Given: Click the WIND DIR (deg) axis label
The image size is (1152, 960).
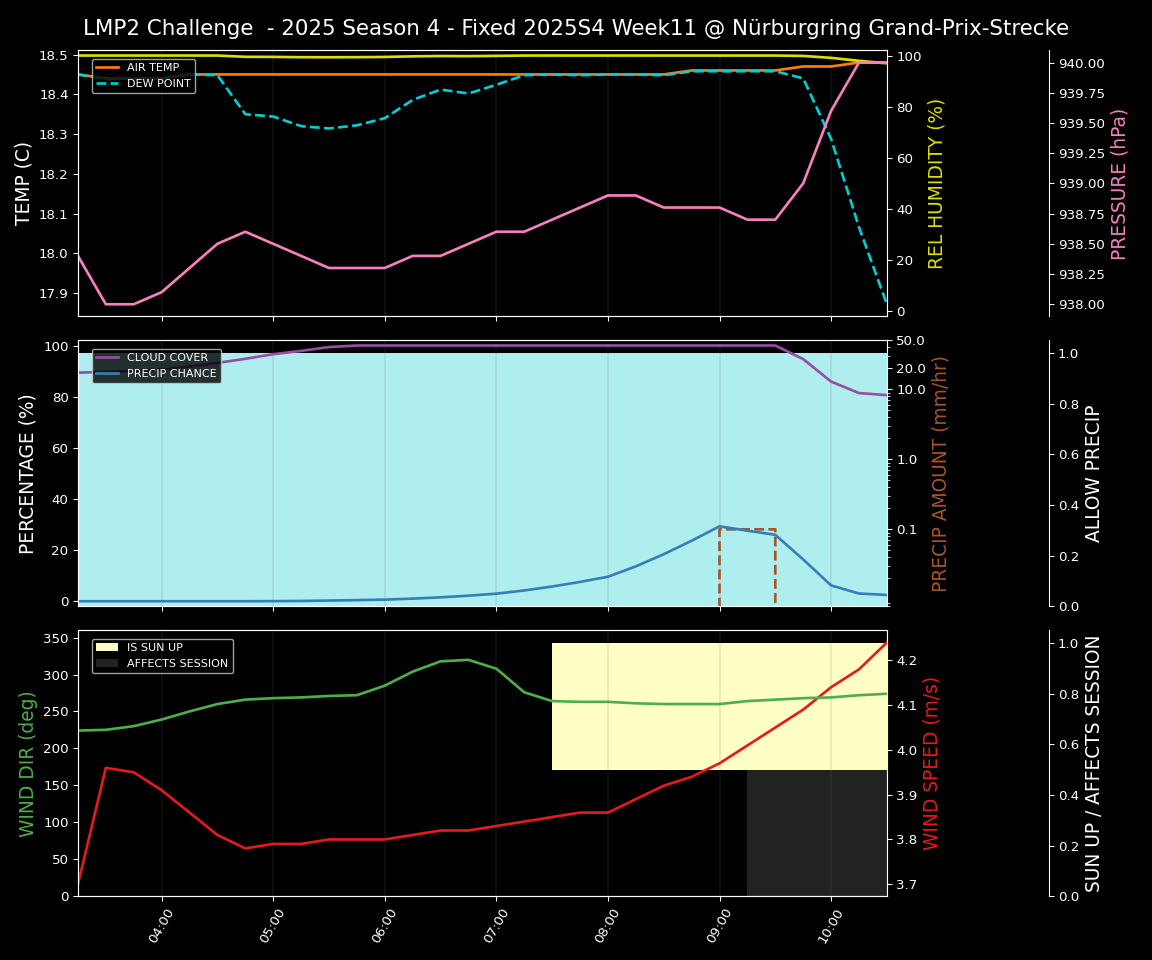Looking at the screenshot, I should pyautogui.click(x=28, y=763).
